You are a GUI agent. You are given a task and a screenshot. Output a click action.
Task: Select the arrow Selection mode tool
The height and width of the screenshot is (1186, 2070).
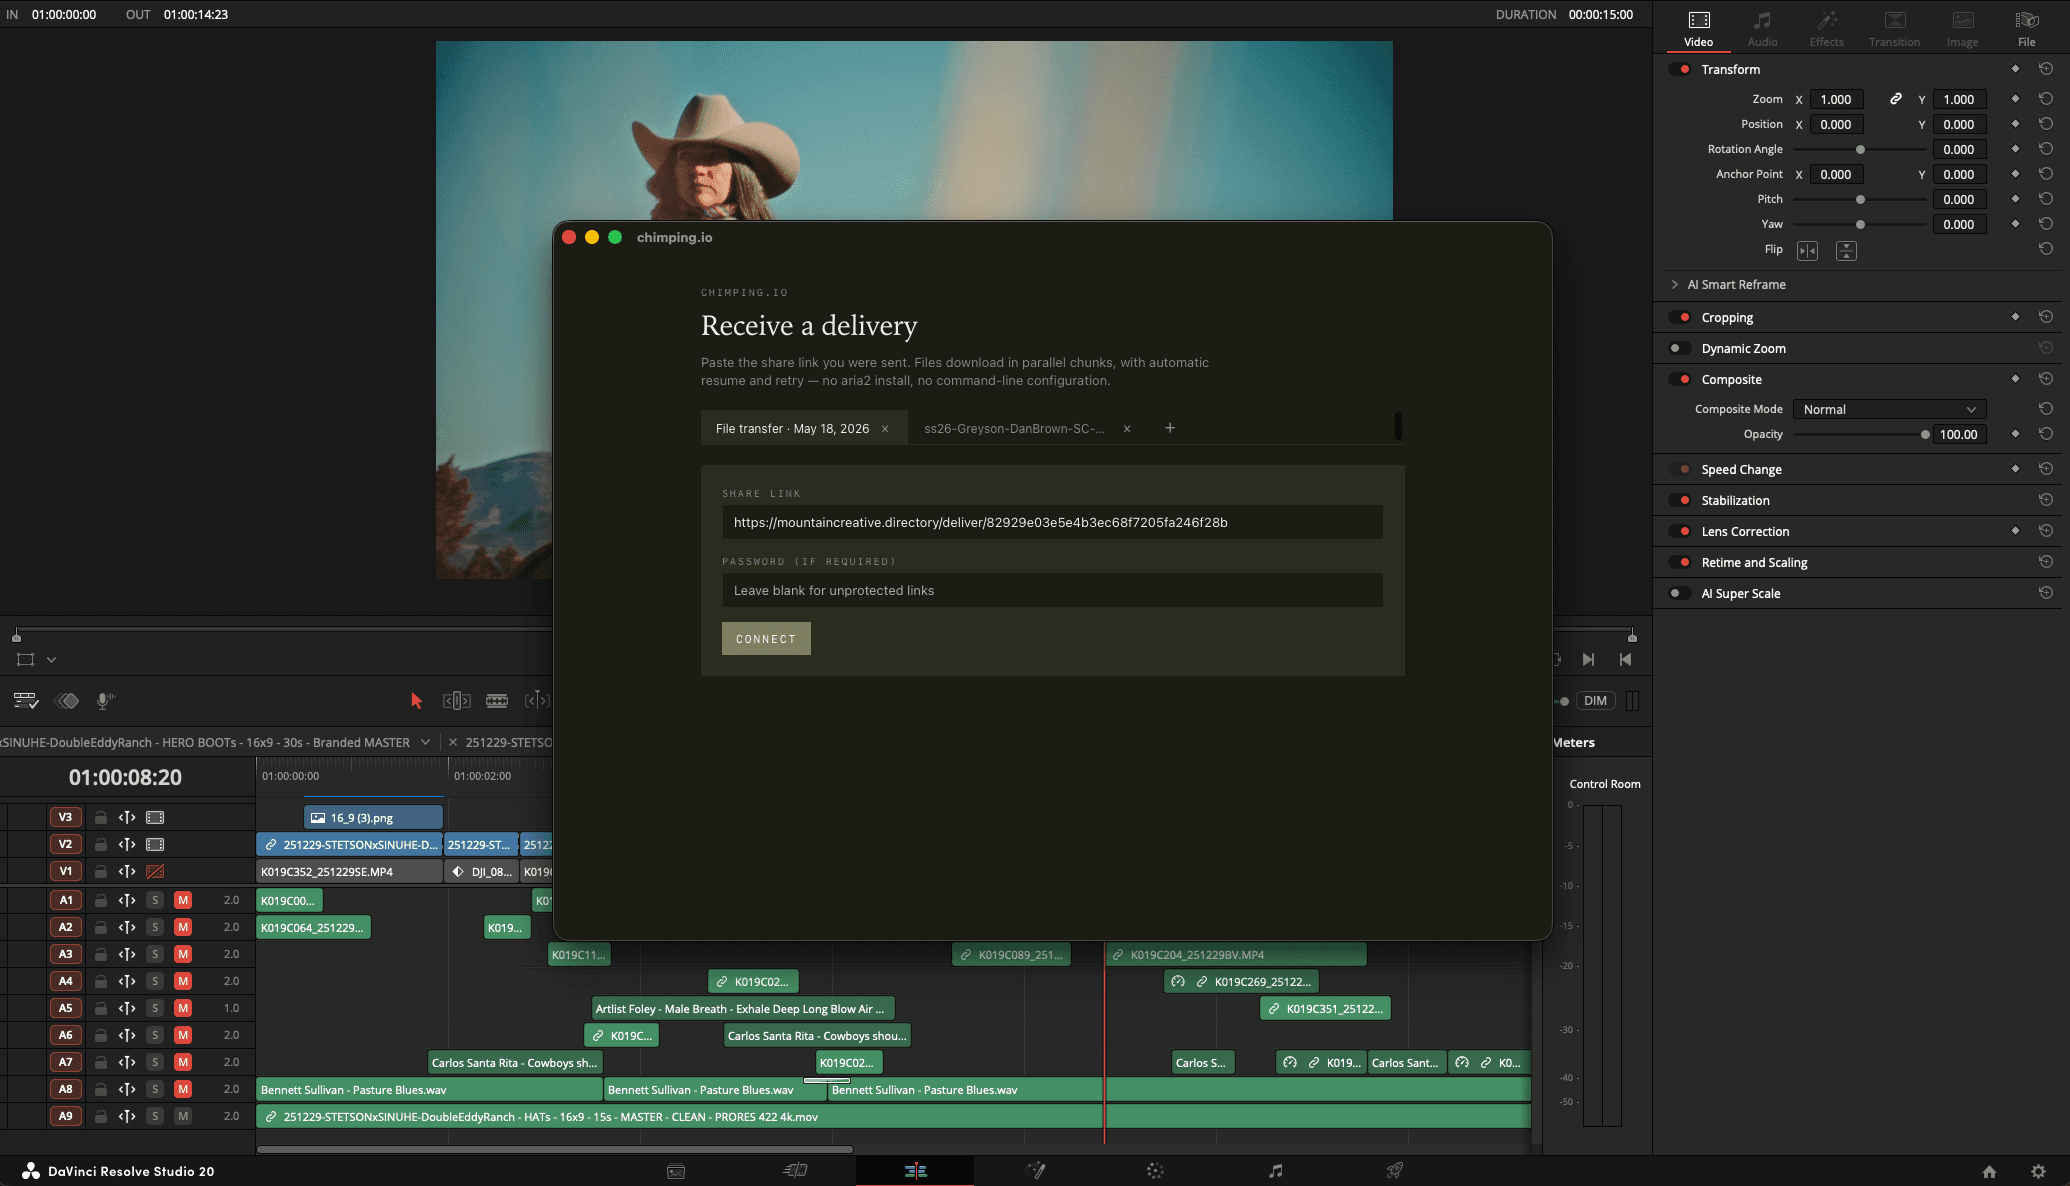coord(416,701)
